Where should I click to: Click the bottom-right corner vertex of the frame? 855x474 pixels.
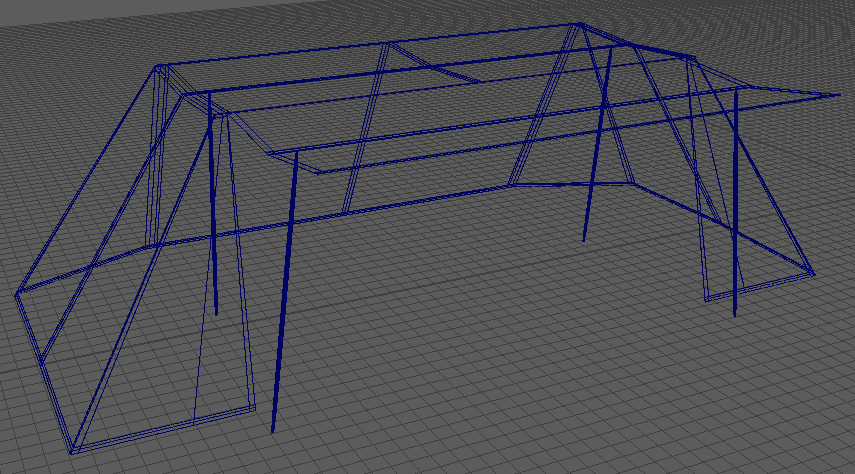813,271
